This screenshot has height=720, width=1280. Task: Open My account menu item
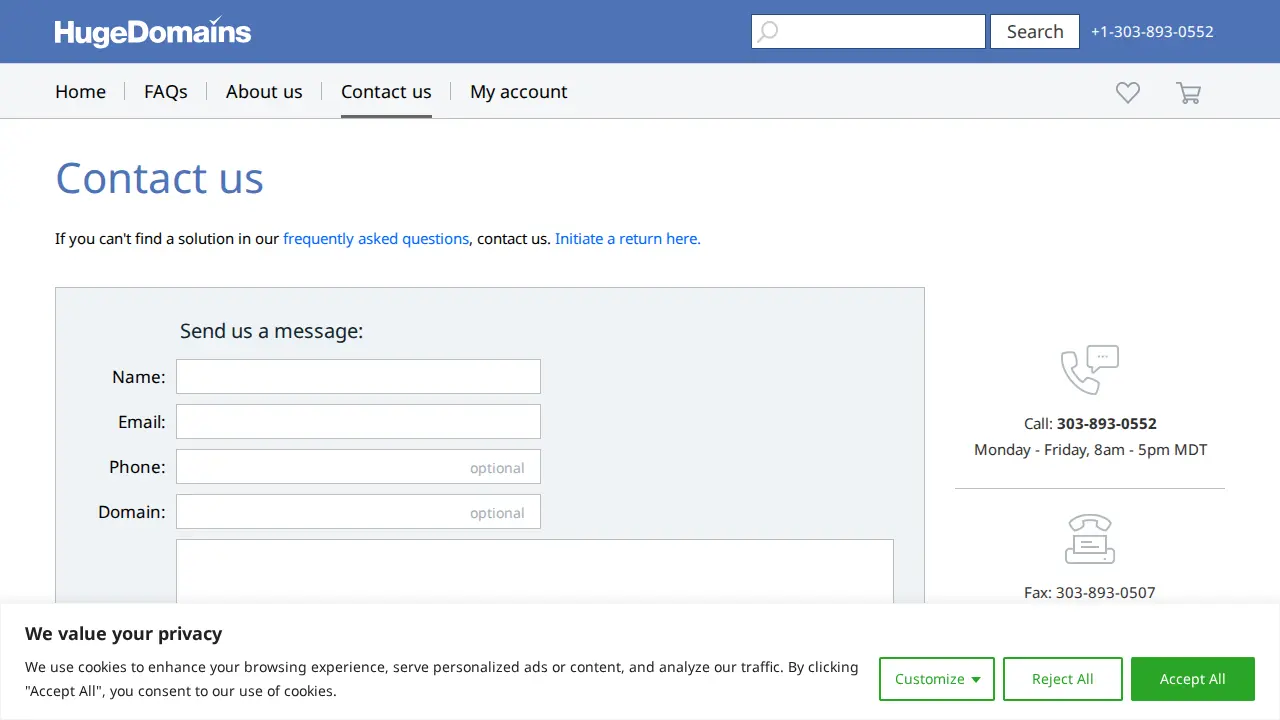click(519, 91)
